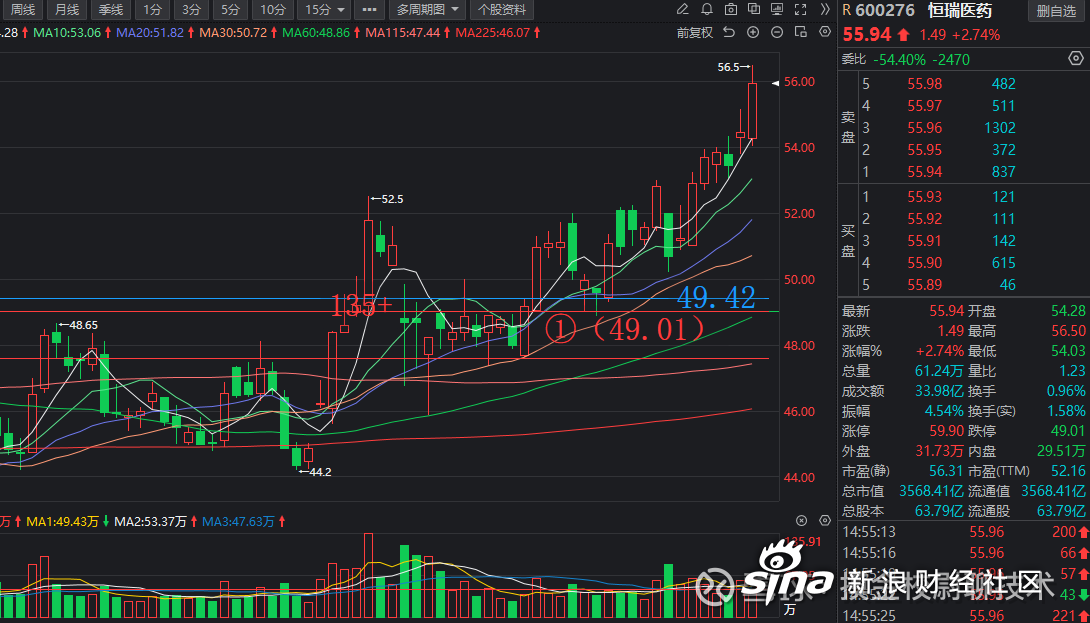
Task: Open 个股资料 stock info
Action: (x=503, y=10)
